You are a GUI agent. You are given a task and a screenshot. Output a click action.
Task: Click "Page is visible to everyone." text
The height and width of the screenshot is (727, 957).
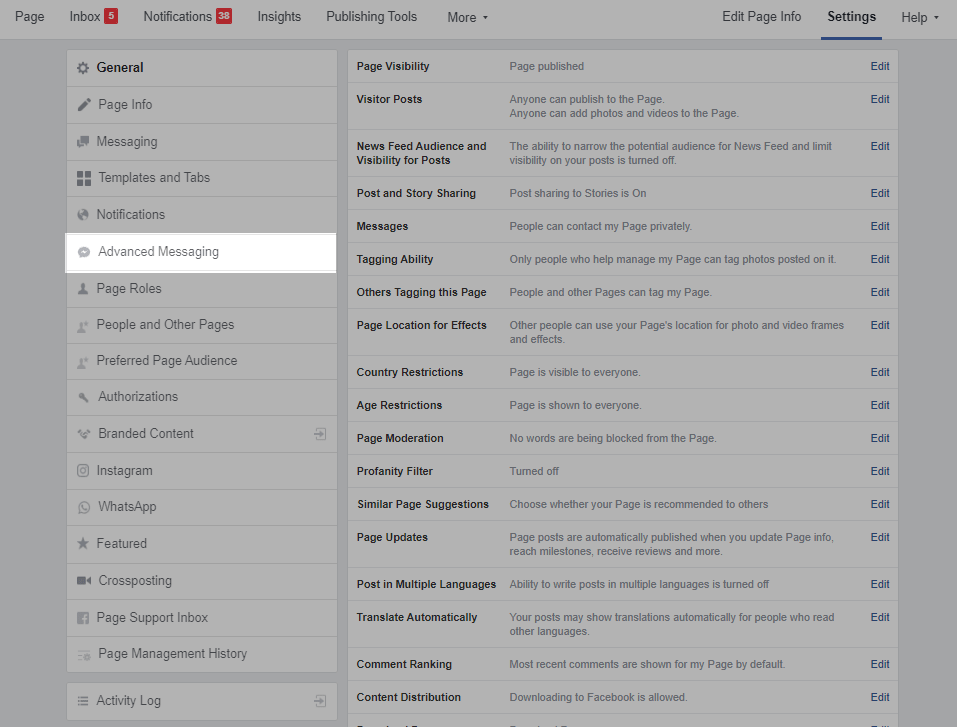(x=575, y=372)
